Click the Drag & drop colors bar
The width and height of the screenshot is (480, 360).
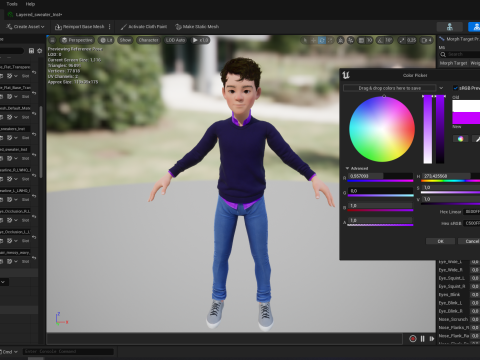coord(389,88)
